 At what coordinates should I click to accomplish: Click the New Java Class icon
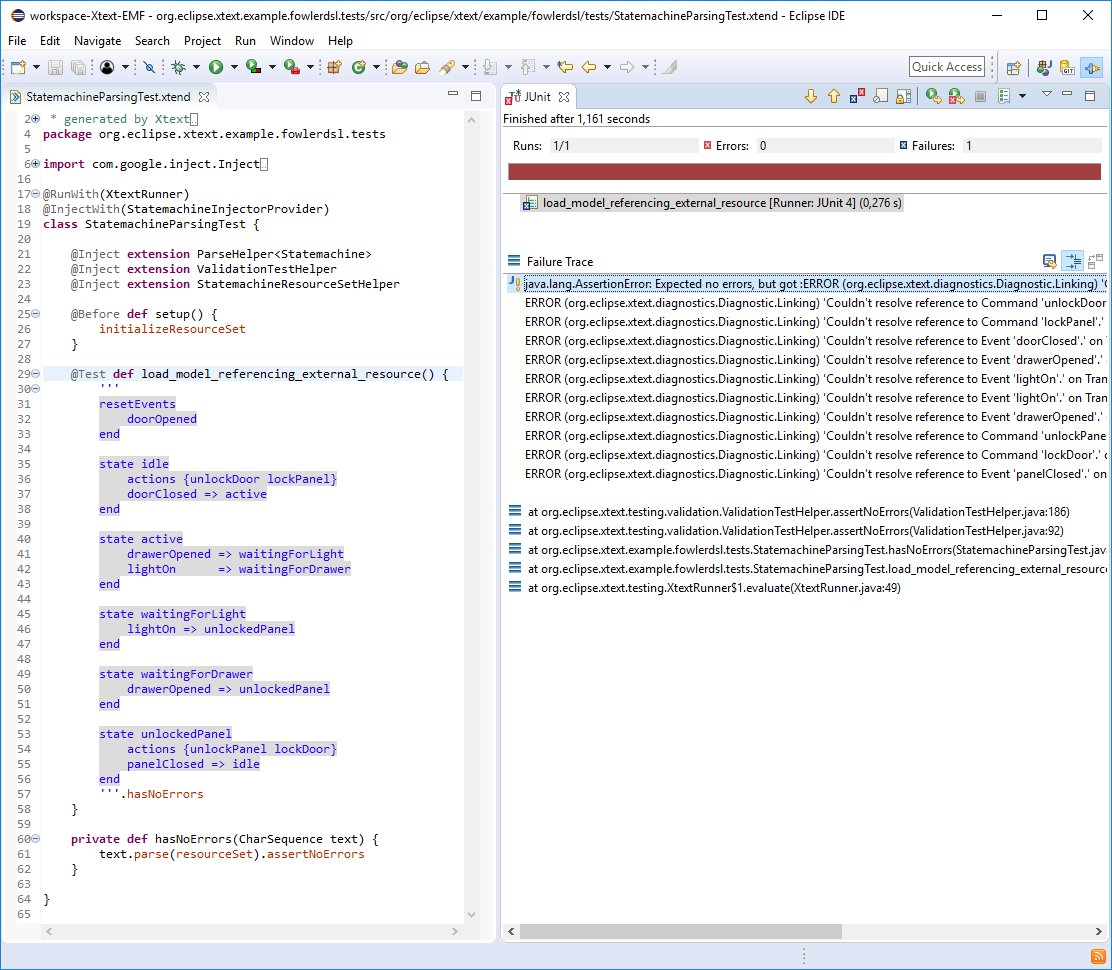pyautogui.click(x=359, y=67)
